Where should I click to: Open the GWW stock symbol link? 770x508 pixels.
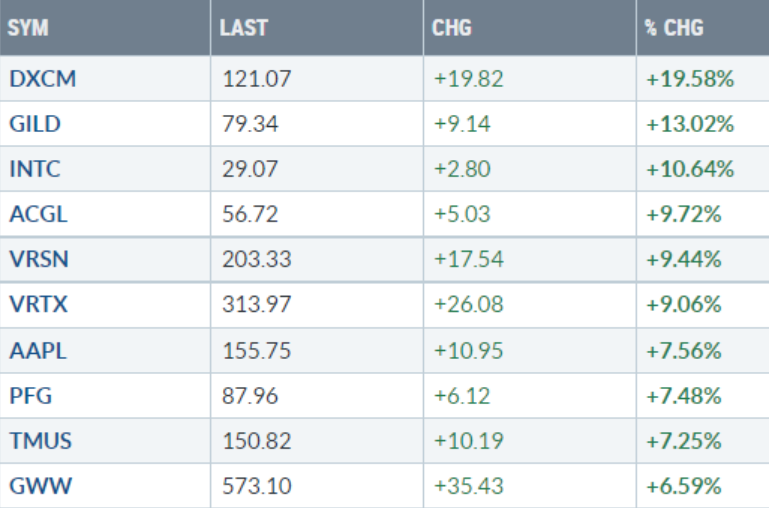36,486
